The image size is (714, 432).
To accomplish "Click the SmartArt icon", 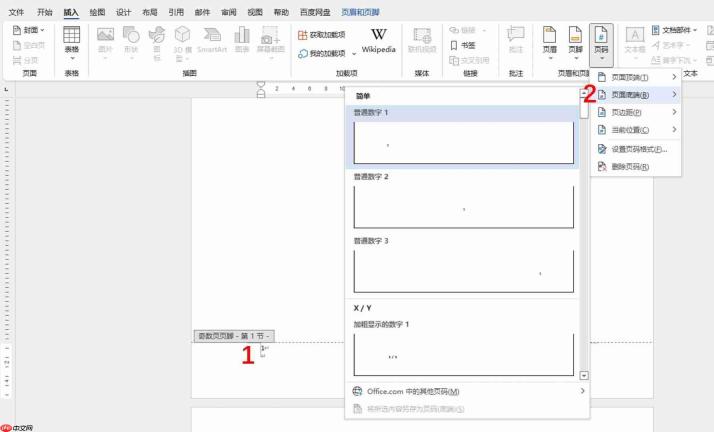I will pos(212,35).
